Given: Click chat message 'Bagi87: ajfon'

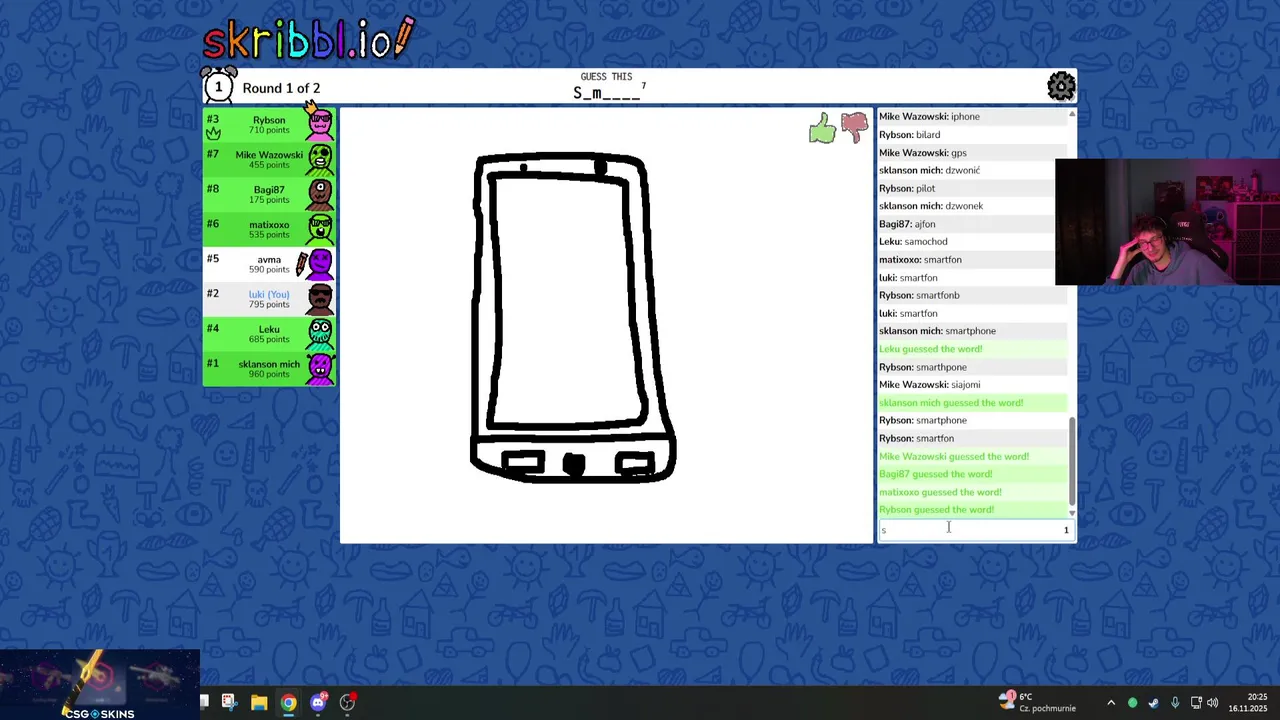Looking at the screenshot, I should pyautogui.click(x=907, y=224).
